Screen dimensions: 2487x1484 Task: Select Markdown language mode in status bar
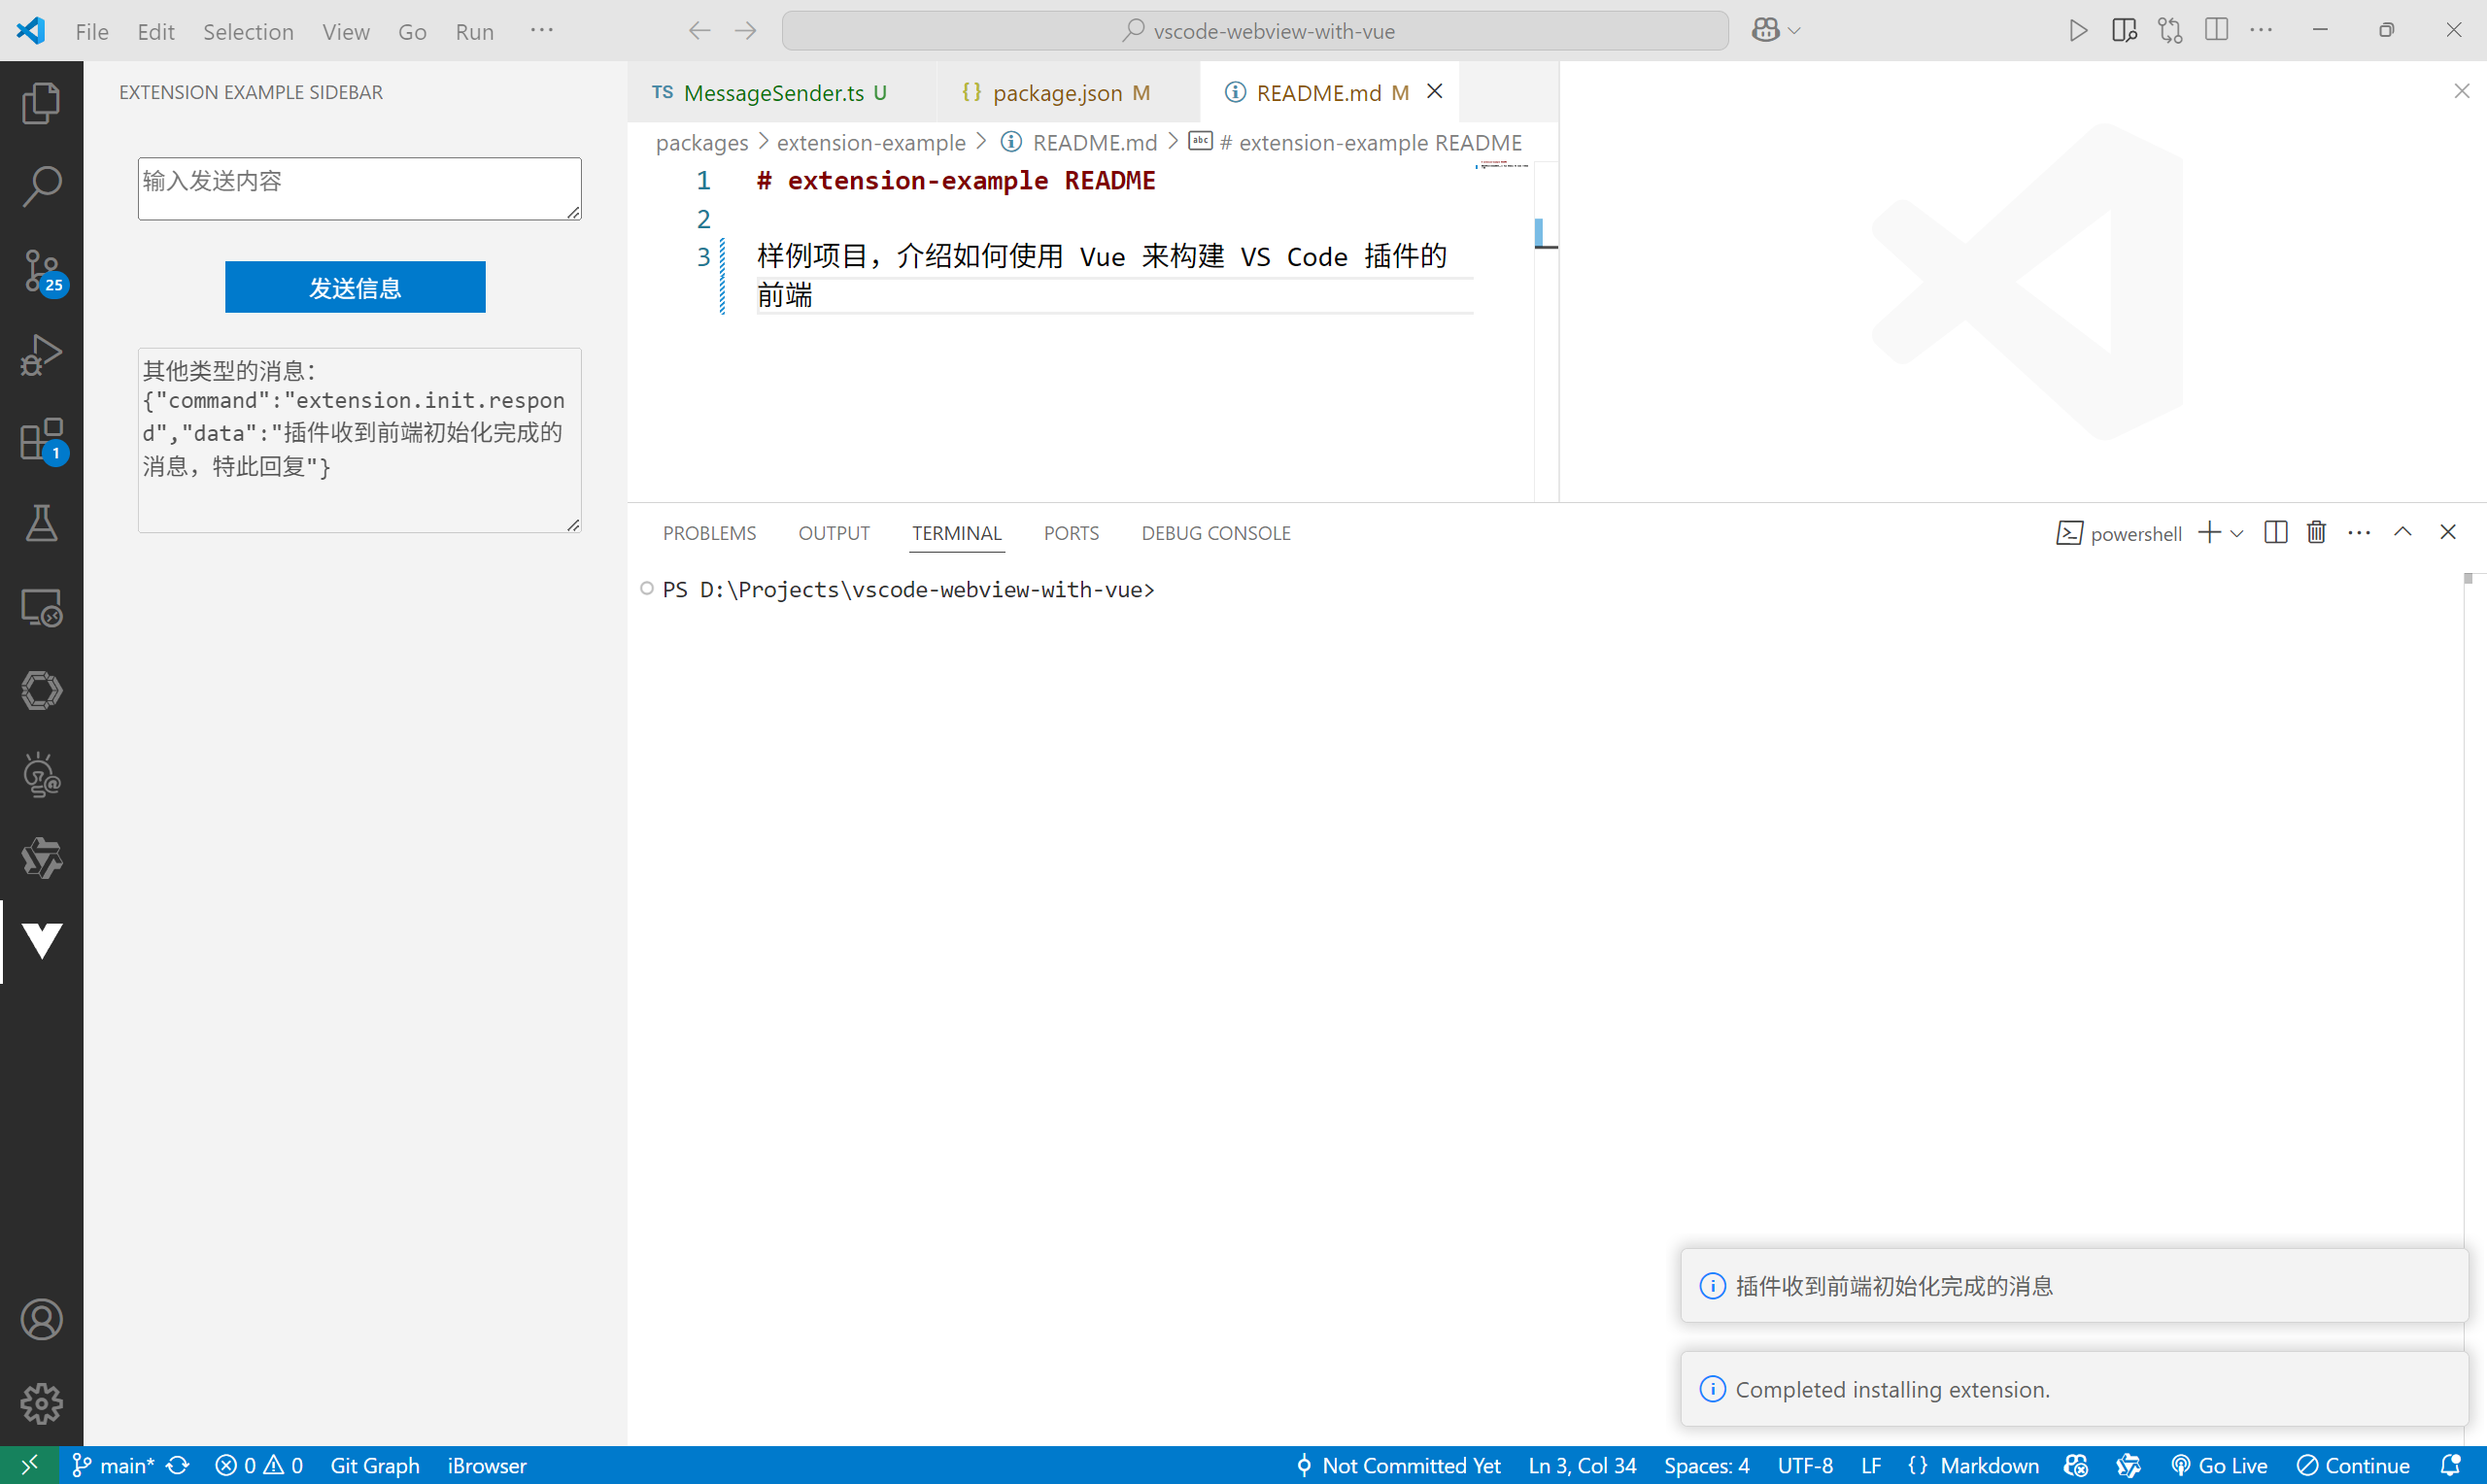pyautogui.click(x=1988, y=1465)
